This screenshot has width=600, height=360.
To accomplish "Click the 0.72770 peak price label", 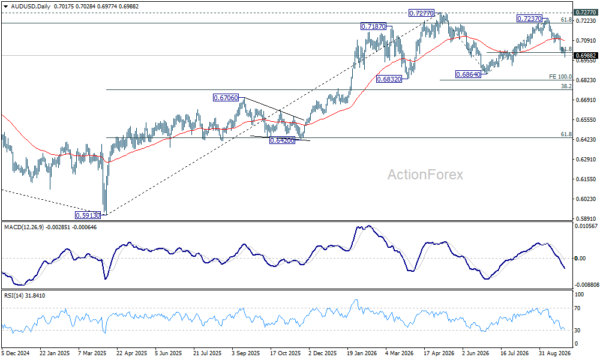I will point(421,13).
